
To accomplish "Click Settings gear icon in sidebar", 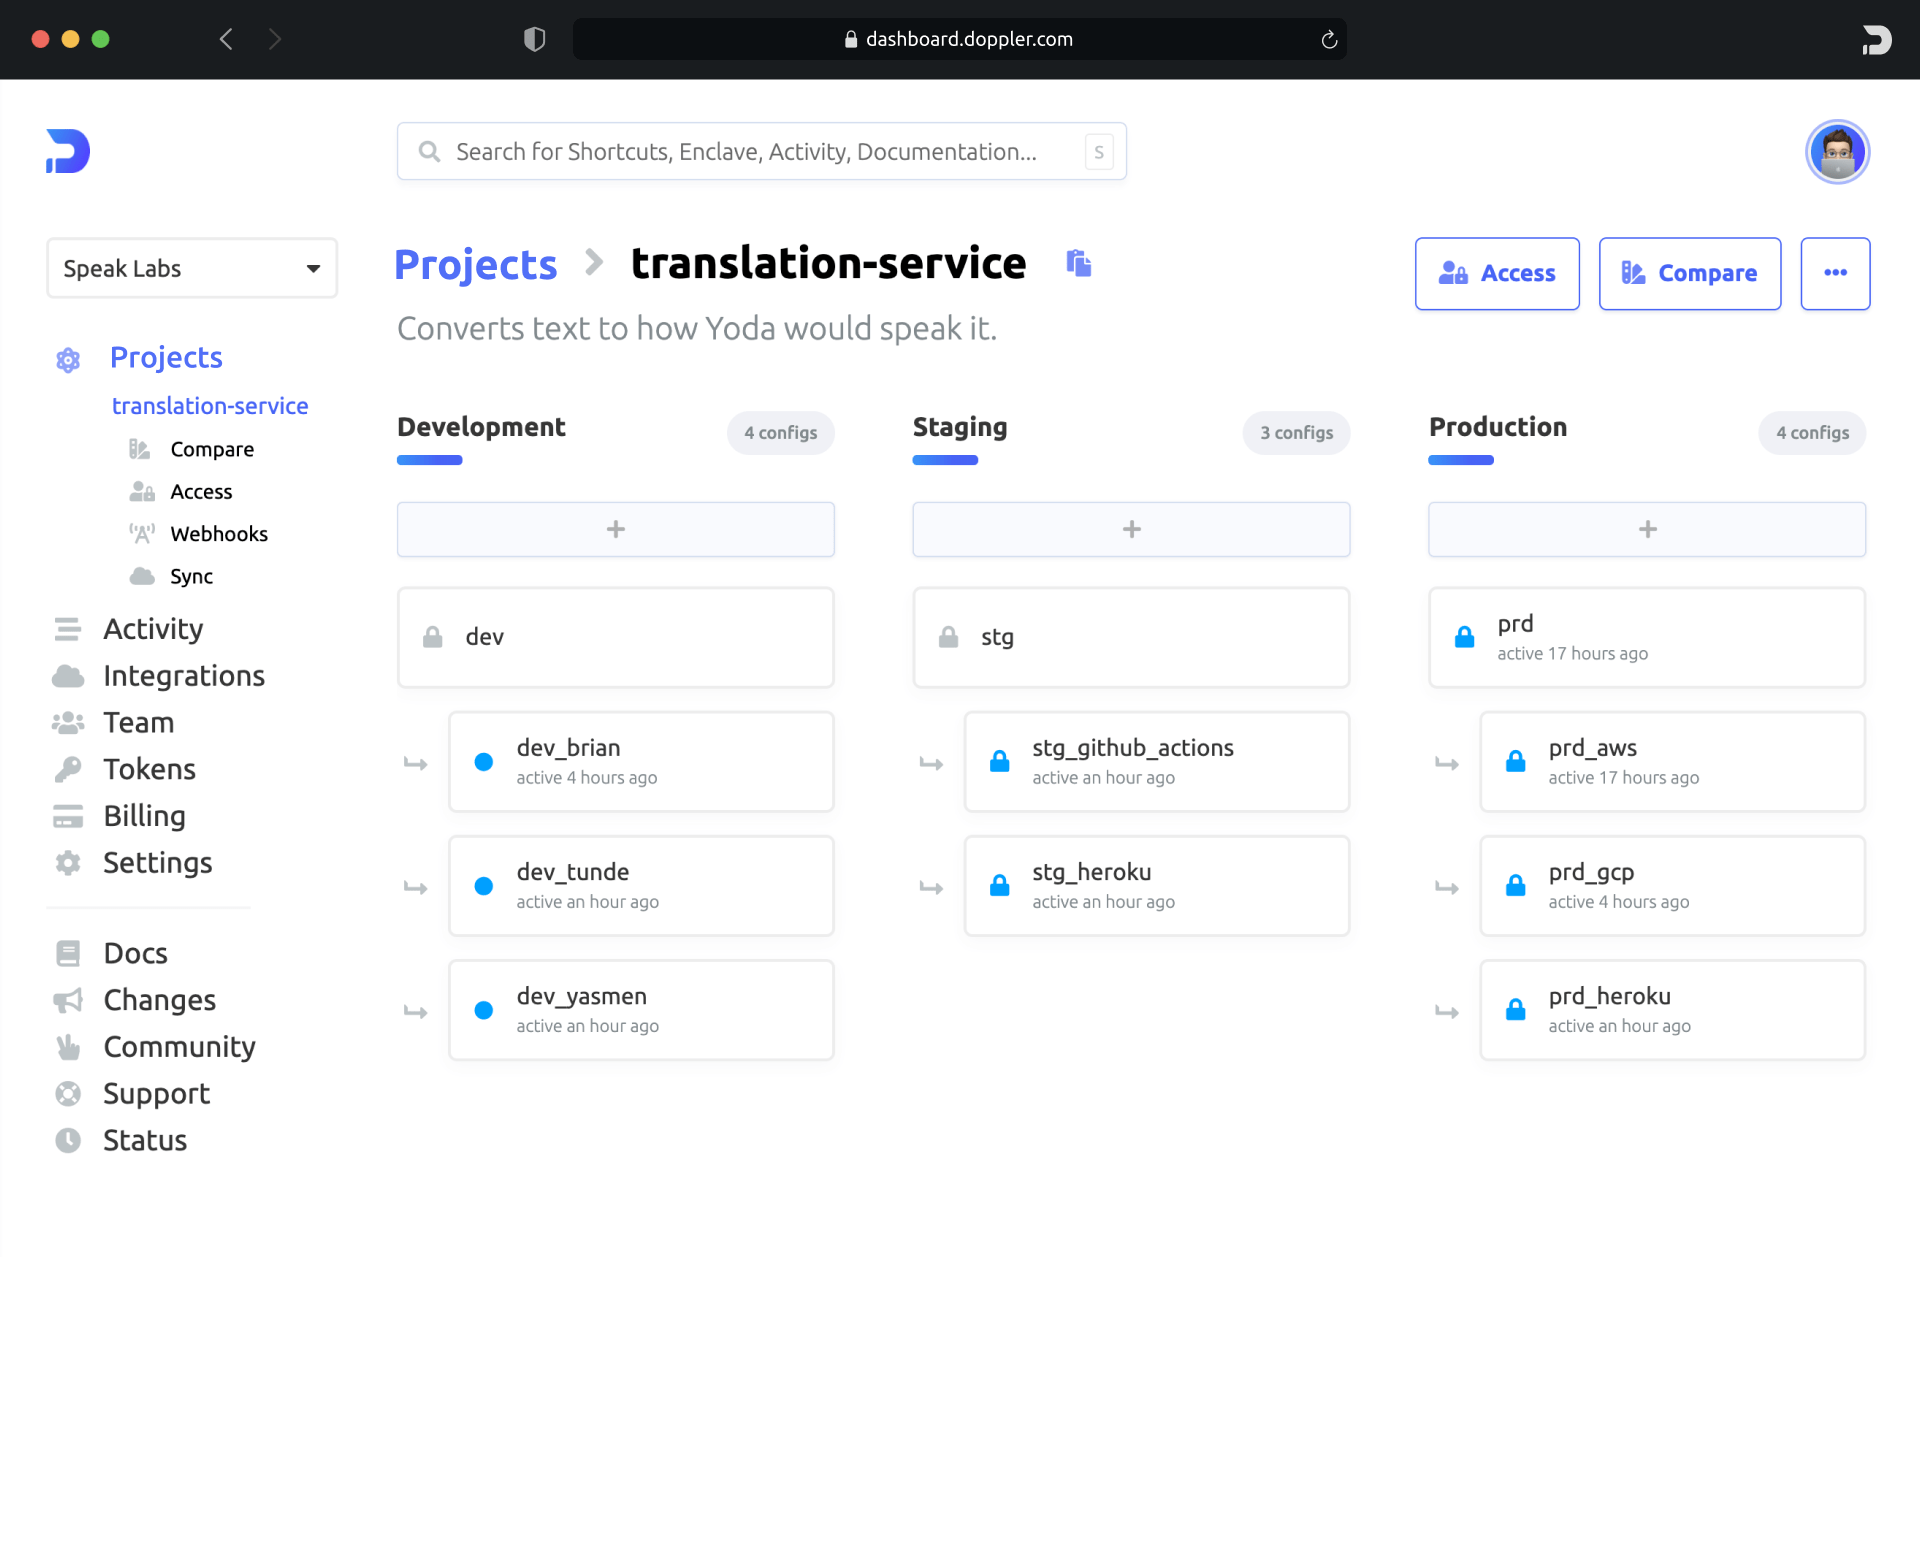I will pos(68,862).
